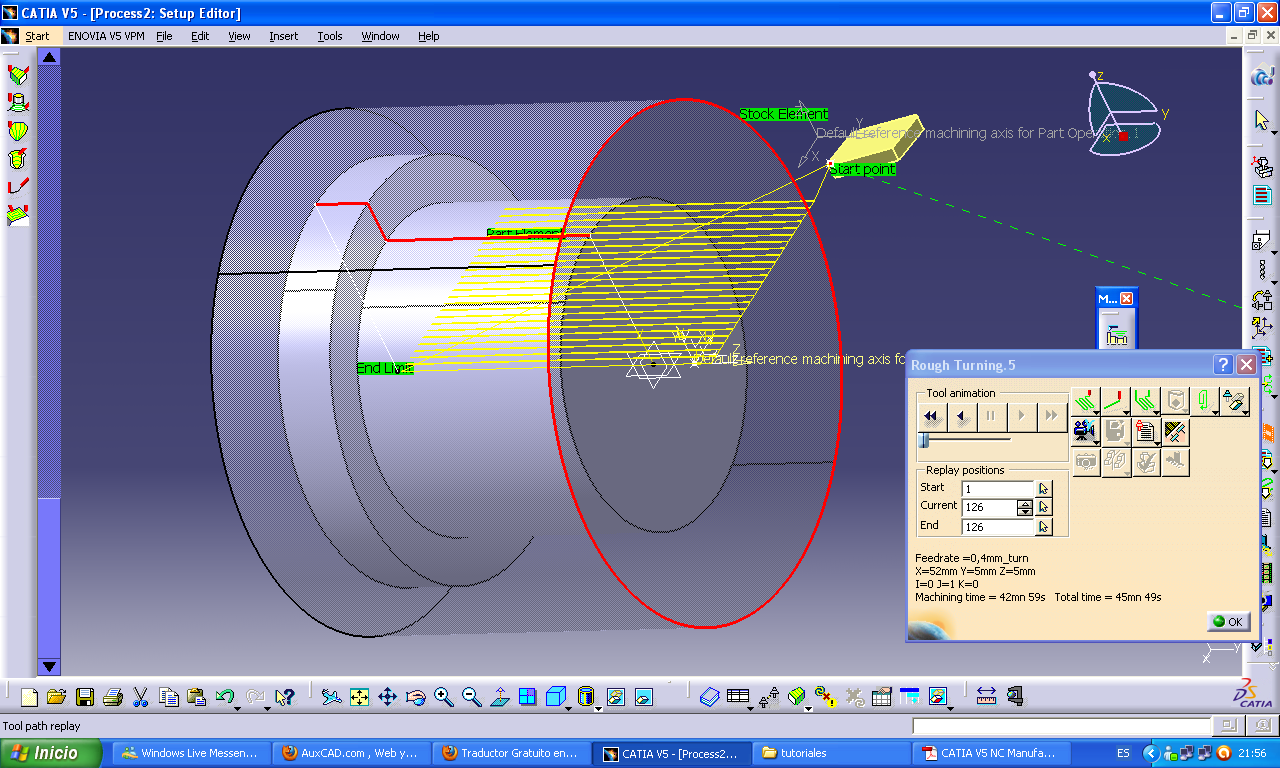This screenshot has width=1280, height=768.
Task: Select the Rotate view icon
Action: (x=416, y=697)
